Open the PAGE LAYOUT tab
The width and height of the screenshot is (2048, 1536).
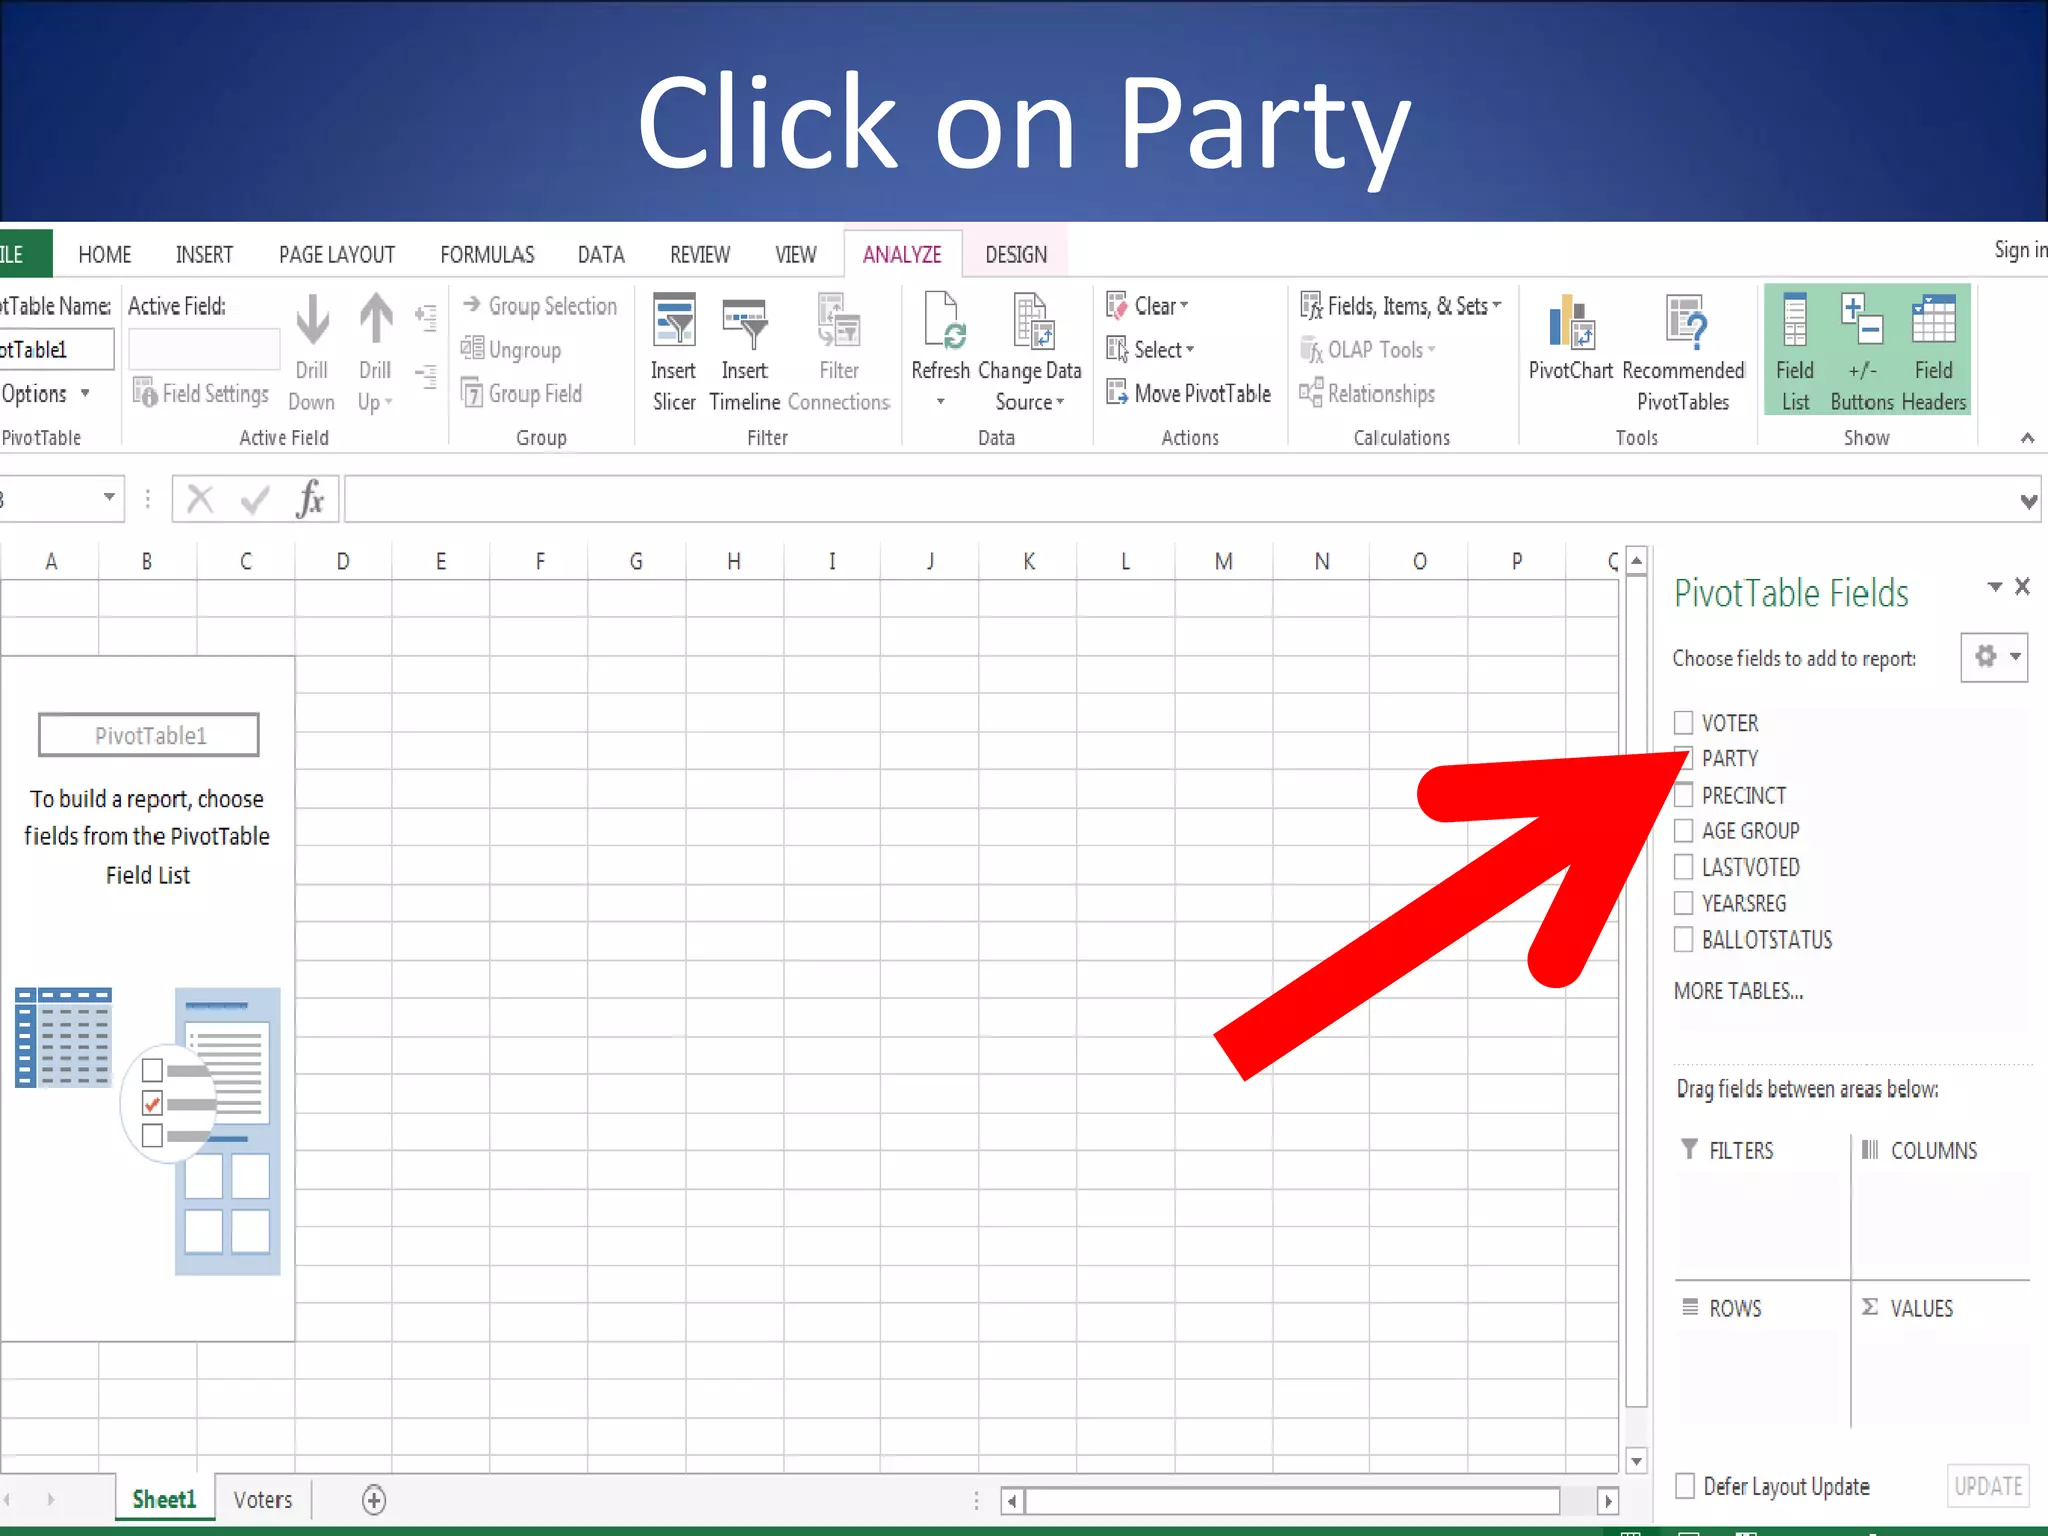[x=337, y=255]
